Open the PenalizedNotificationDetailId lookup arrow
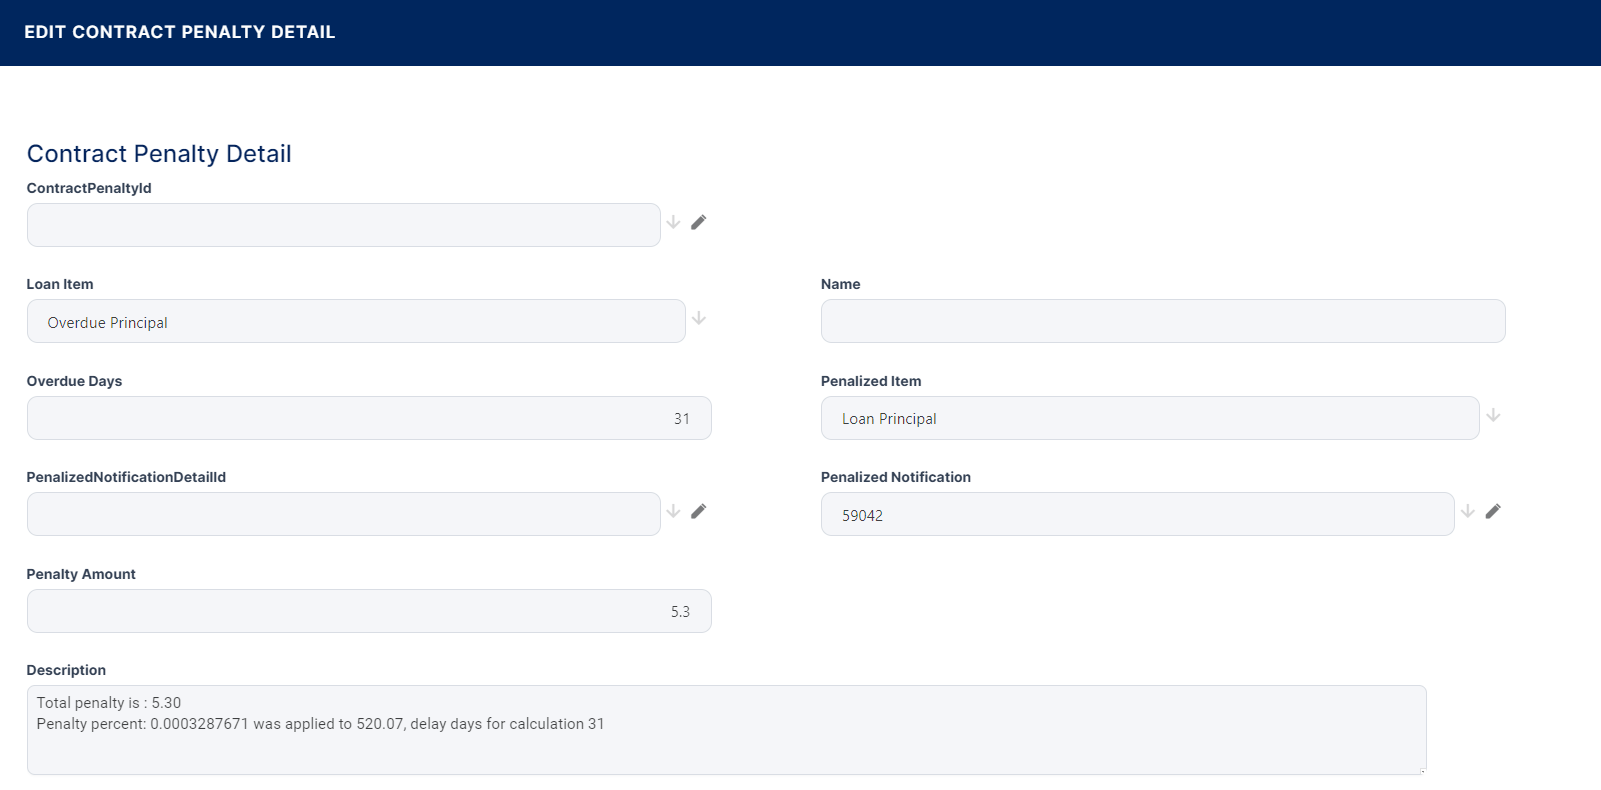 [x=673, y=511]
